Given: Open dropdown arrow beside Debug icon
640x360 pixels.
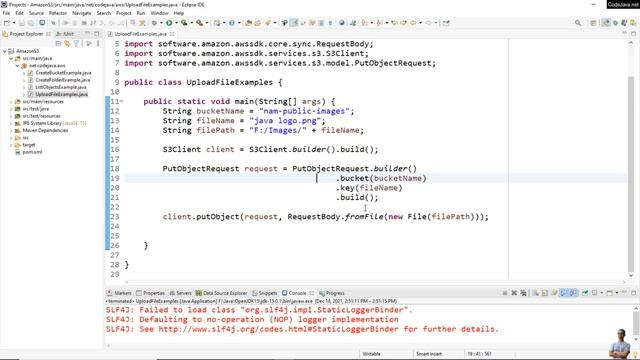Looking at the screenshot, I should [x=161, y=23].
